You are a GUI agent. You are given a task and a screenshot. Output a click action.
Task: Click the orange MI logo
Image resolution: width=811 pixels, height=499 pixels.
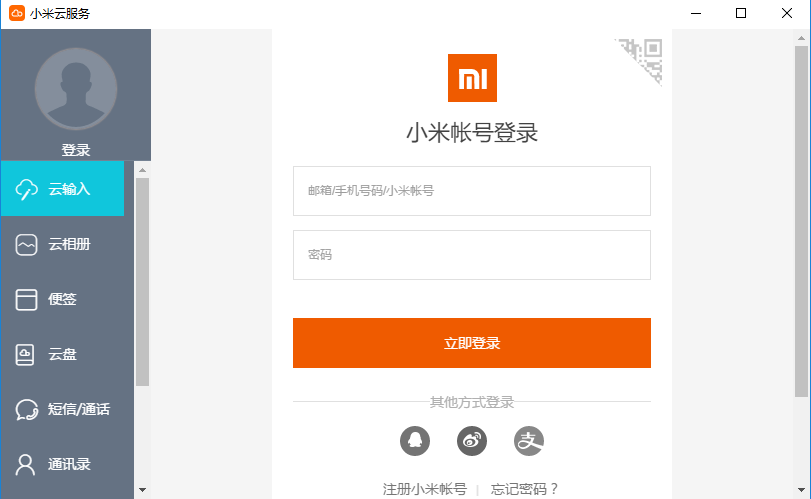[472, 78]
